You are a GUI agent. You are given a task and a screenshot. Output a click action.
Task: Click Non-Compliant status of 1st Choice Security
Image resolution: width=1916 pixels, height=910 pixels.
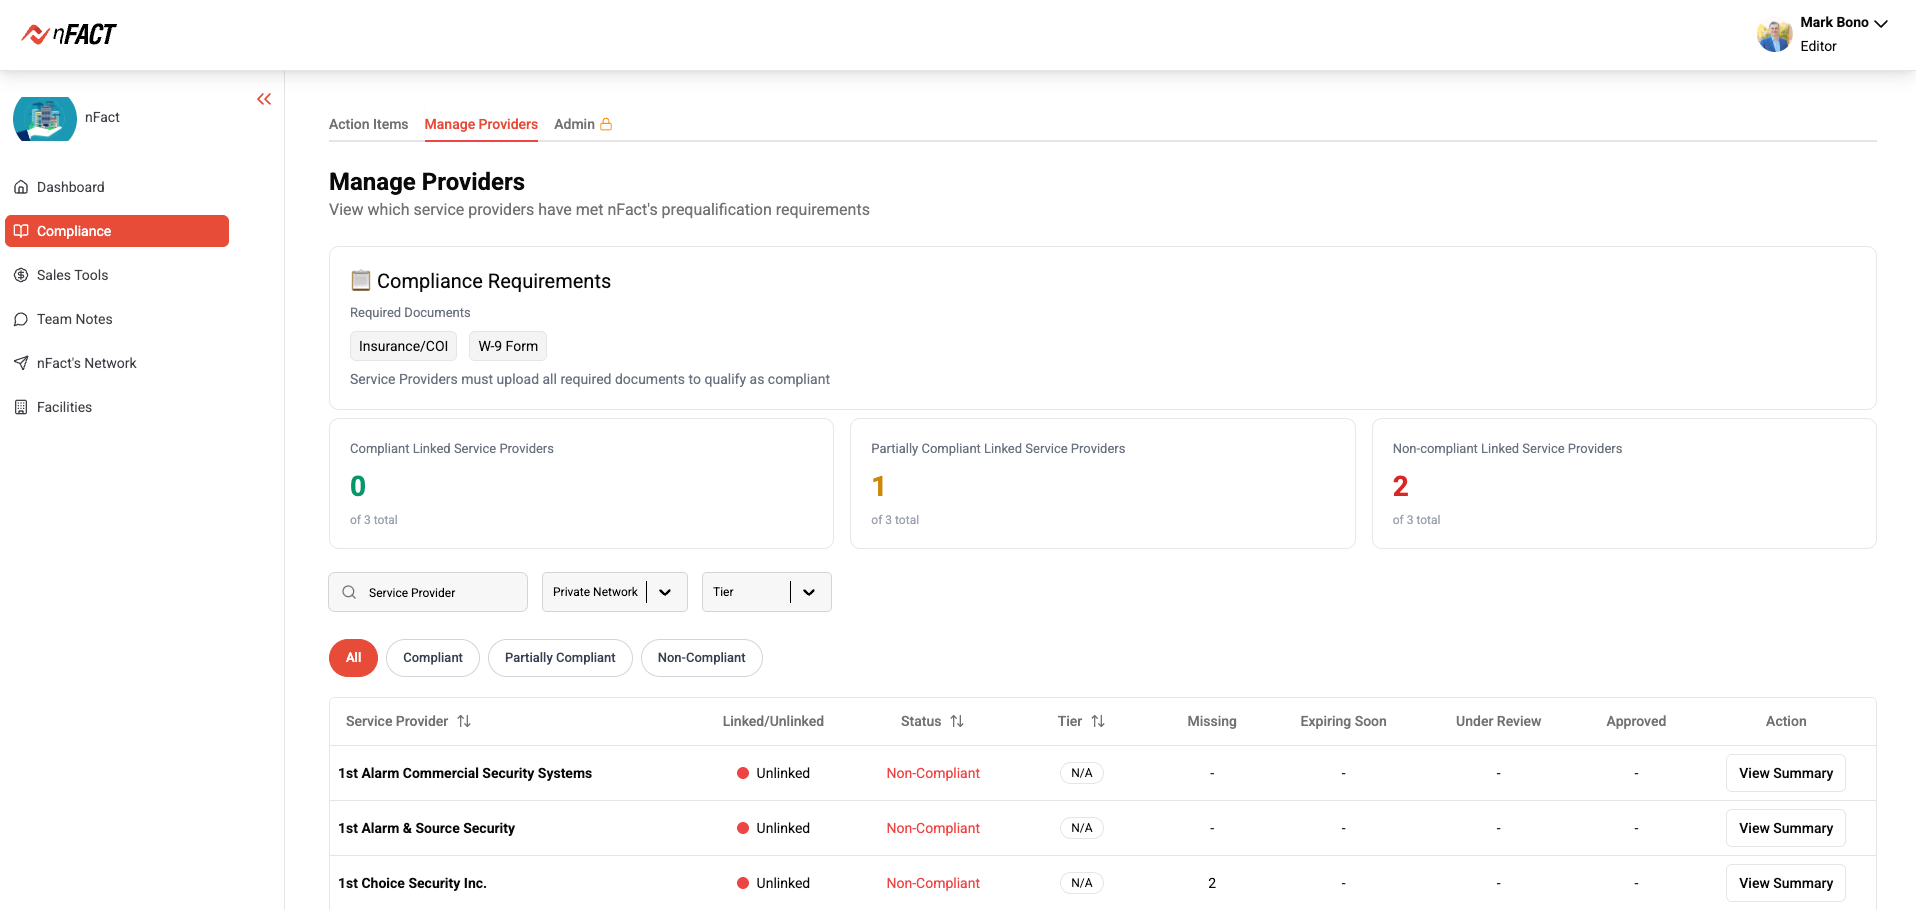coord(933,883)
